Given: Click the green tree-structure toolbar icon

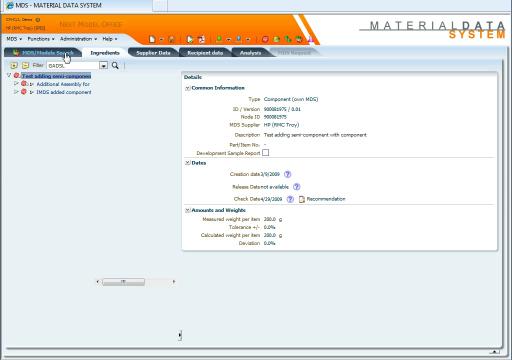Looking at the screenshot, I should [x=288, y=39].
